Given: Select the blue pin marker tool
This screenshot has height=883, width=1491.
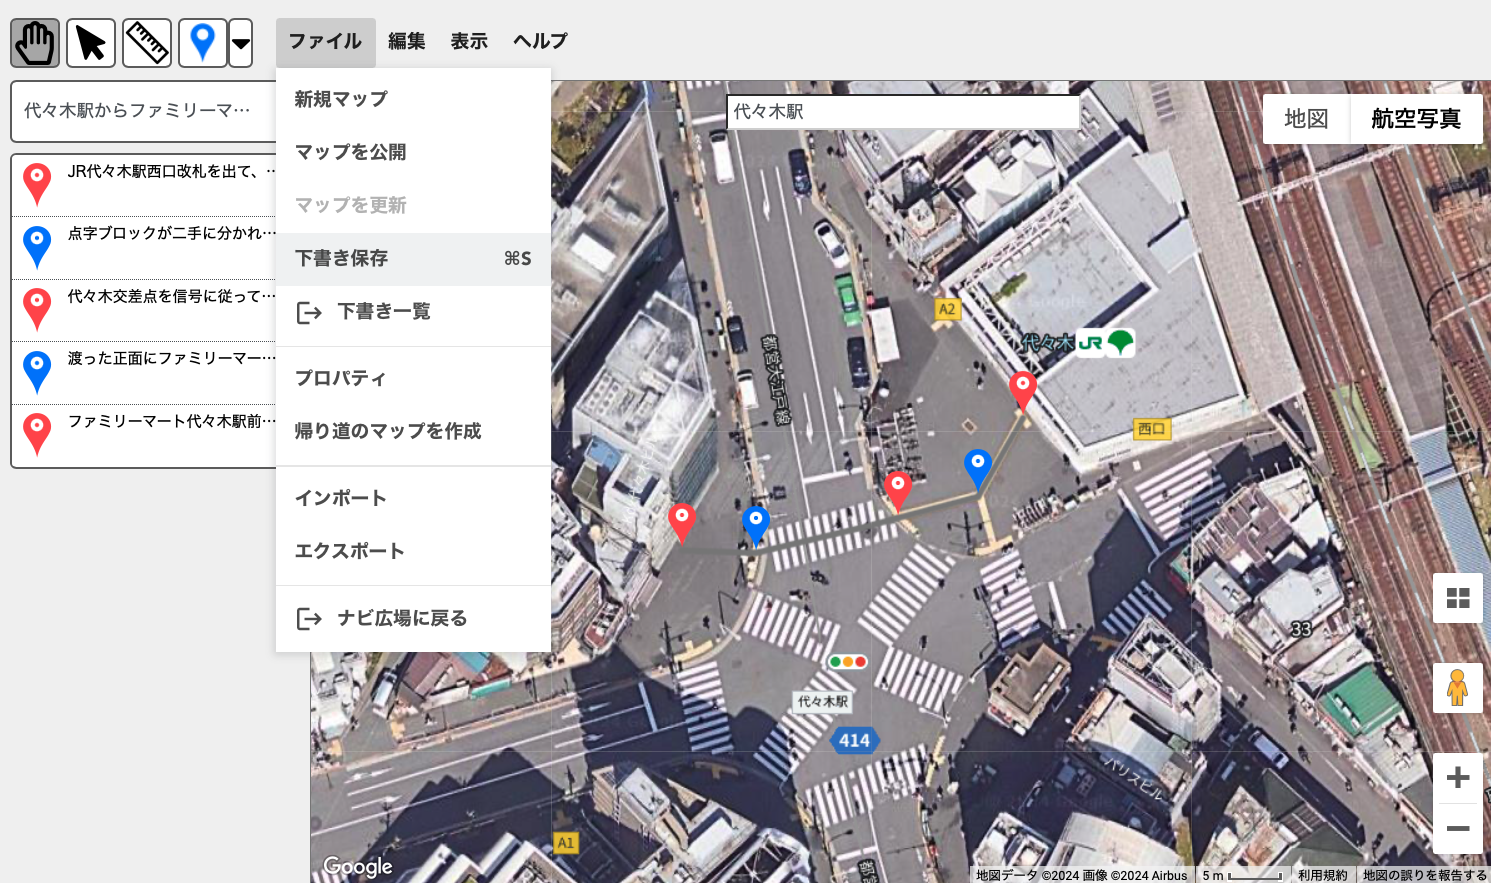Looking at the screenshot, I should [202, 43].
